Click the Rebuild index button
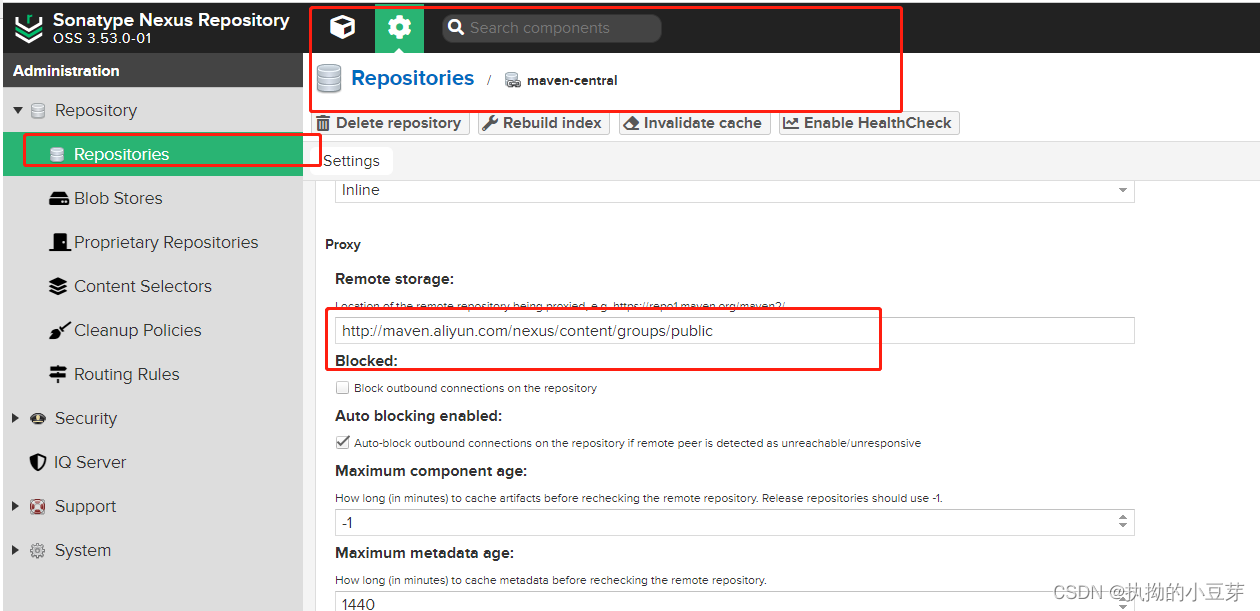Screen dimensions: 1260x611 pos(544,123)
